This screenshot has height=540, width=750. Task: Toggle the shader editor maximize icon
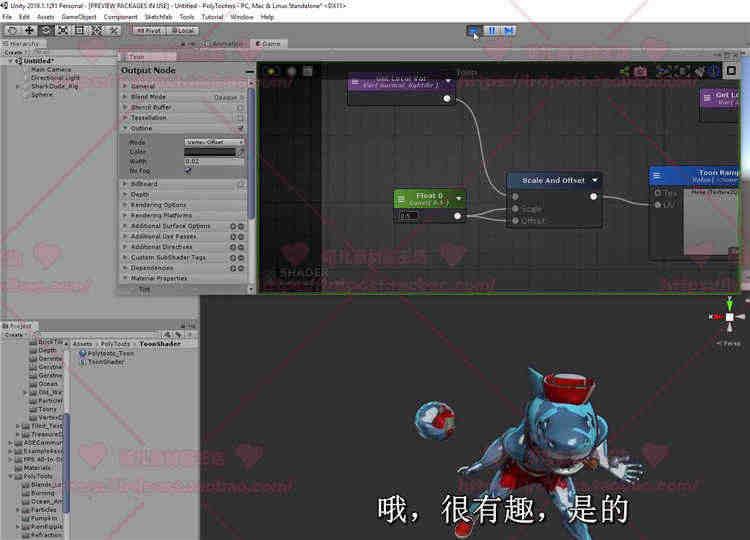(731, 71)
